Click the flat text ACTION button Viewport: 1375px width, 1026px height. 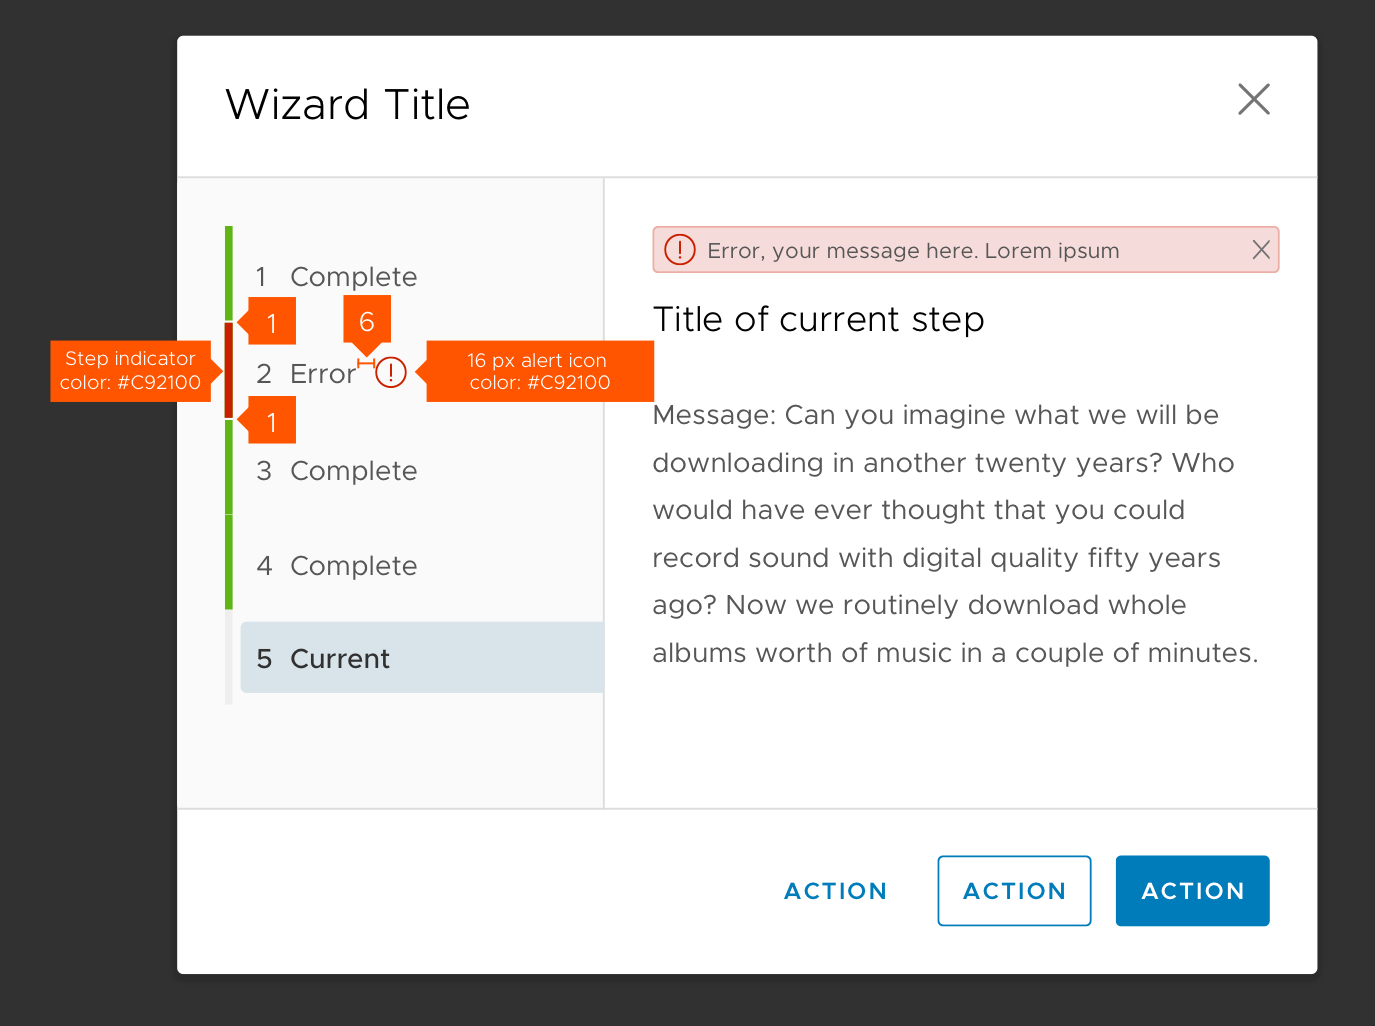(835, 891)
